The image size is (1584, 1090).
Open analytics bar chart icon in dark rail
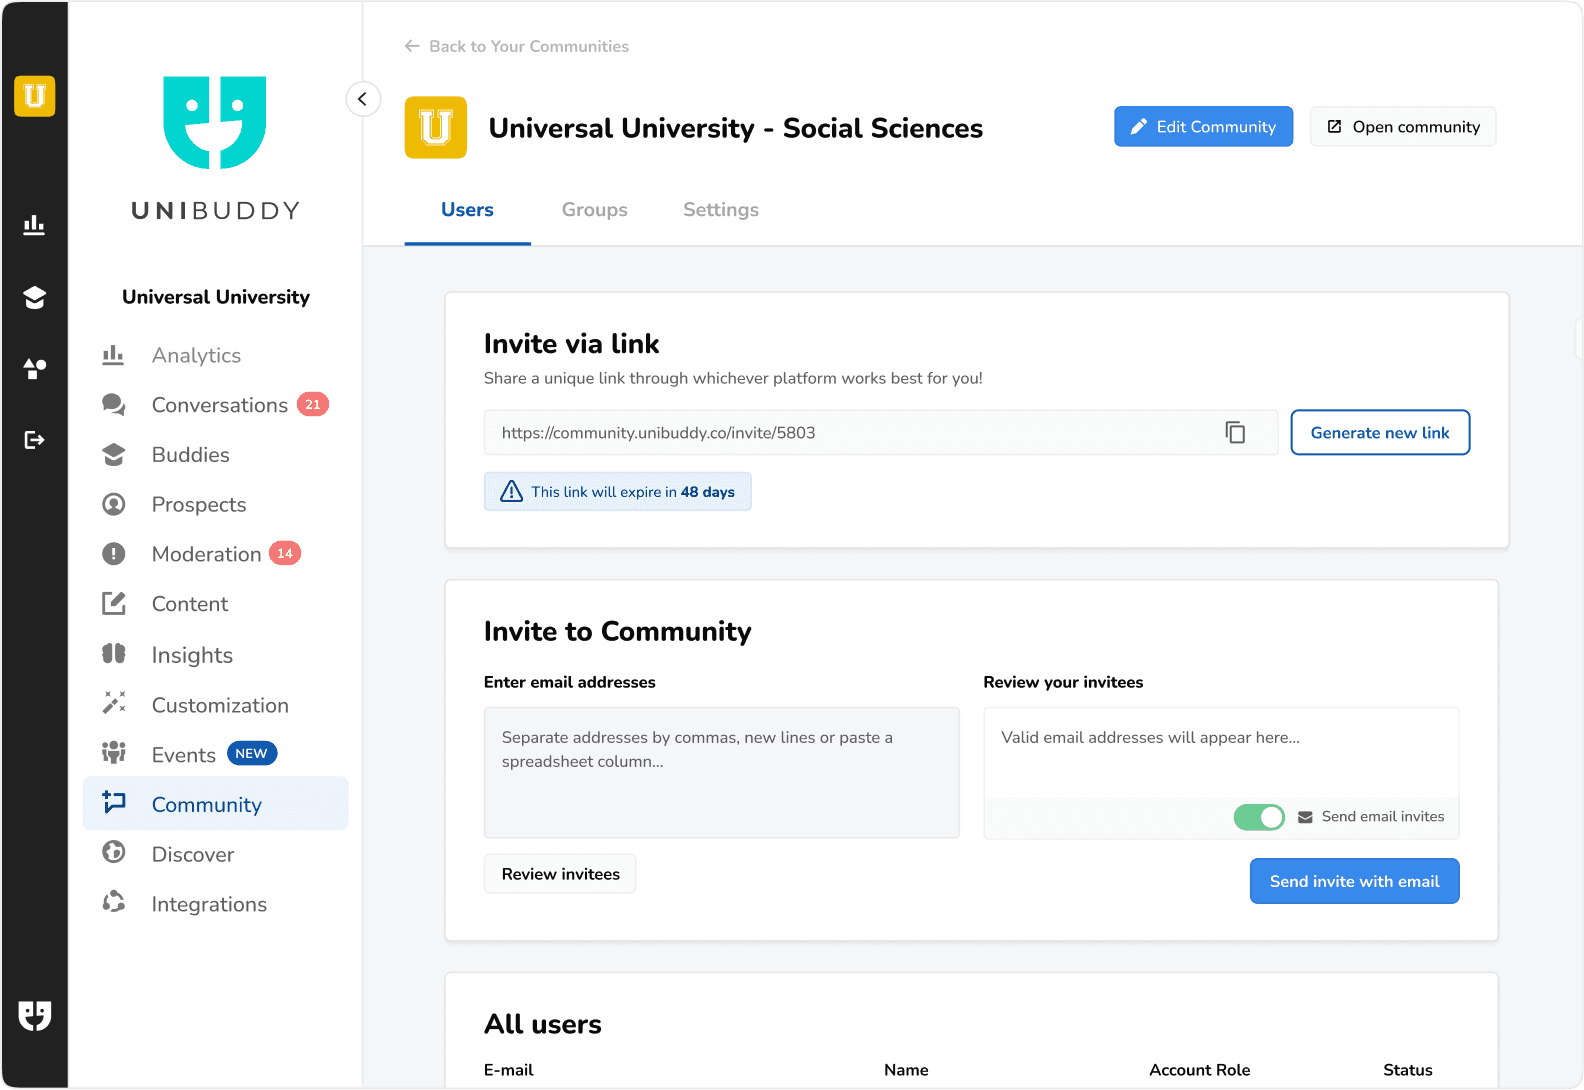34,225
